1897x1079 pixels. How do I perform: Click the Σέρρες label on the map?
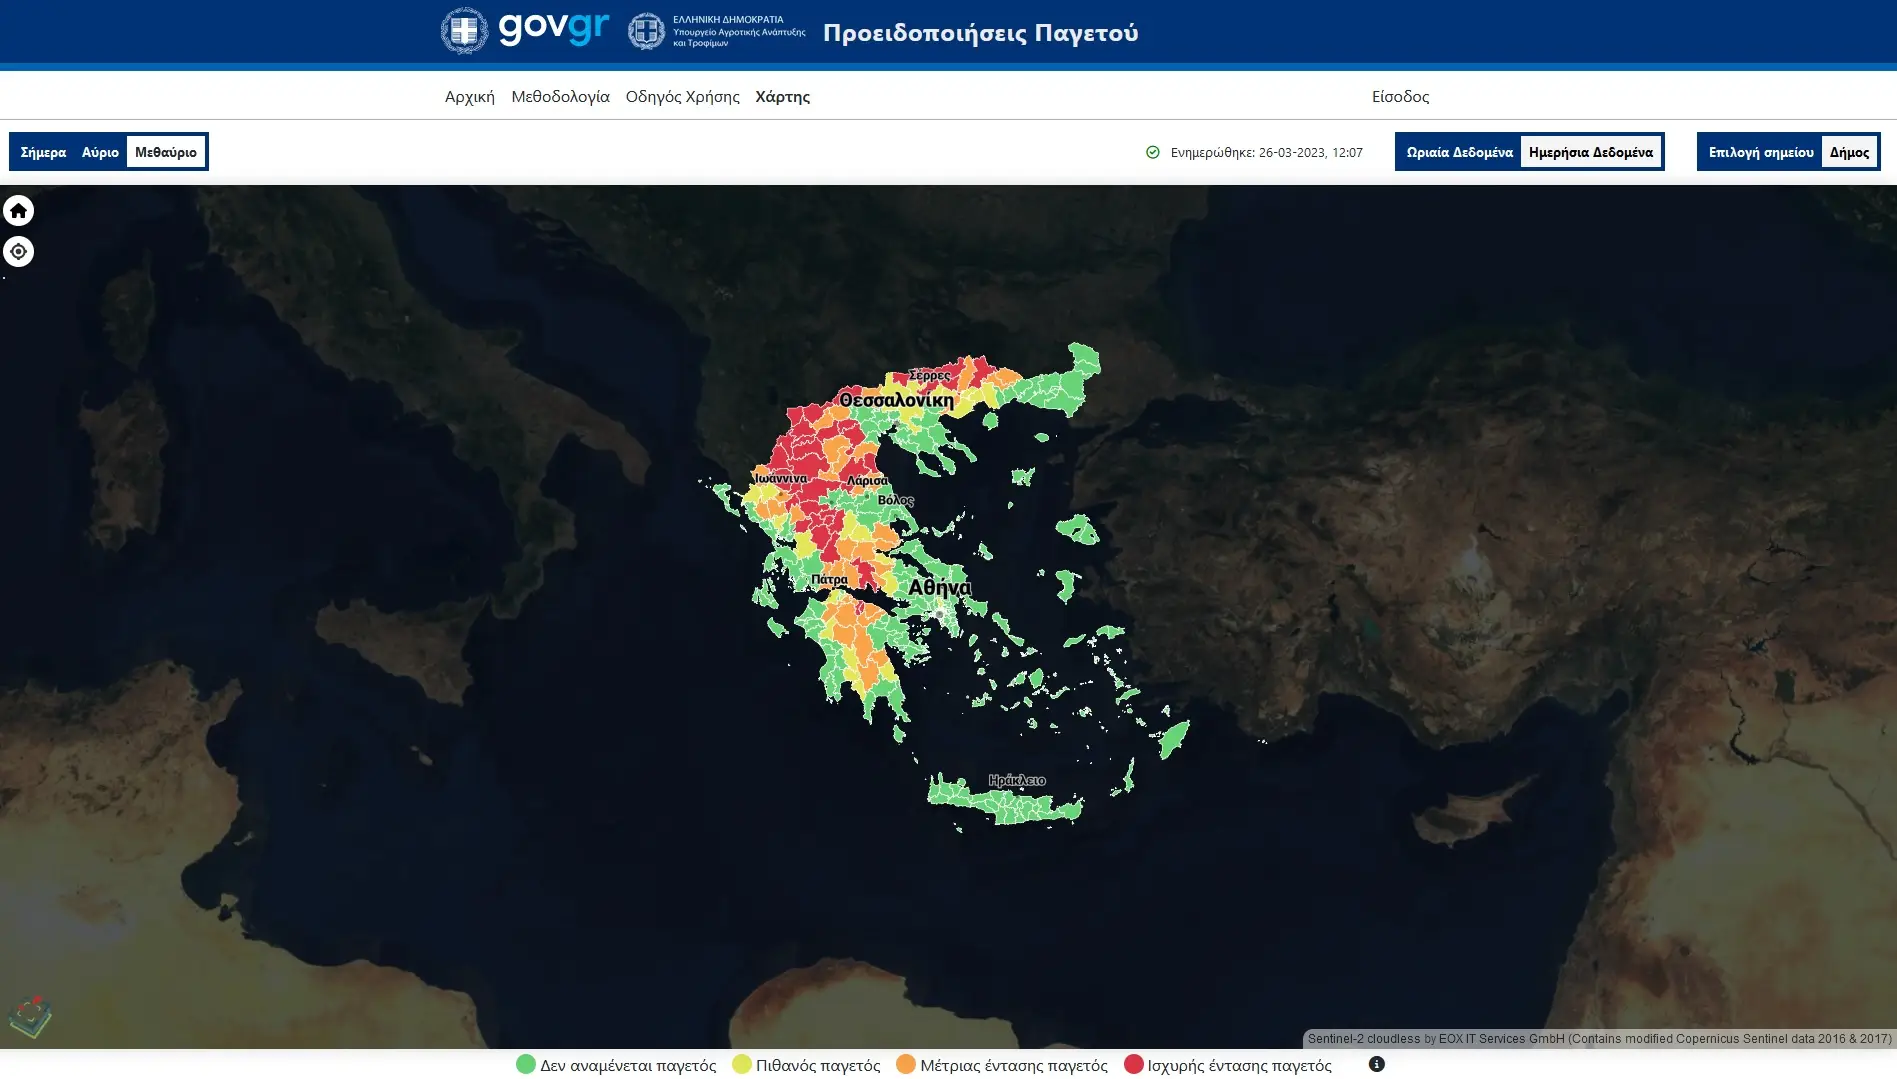point(930,375)
